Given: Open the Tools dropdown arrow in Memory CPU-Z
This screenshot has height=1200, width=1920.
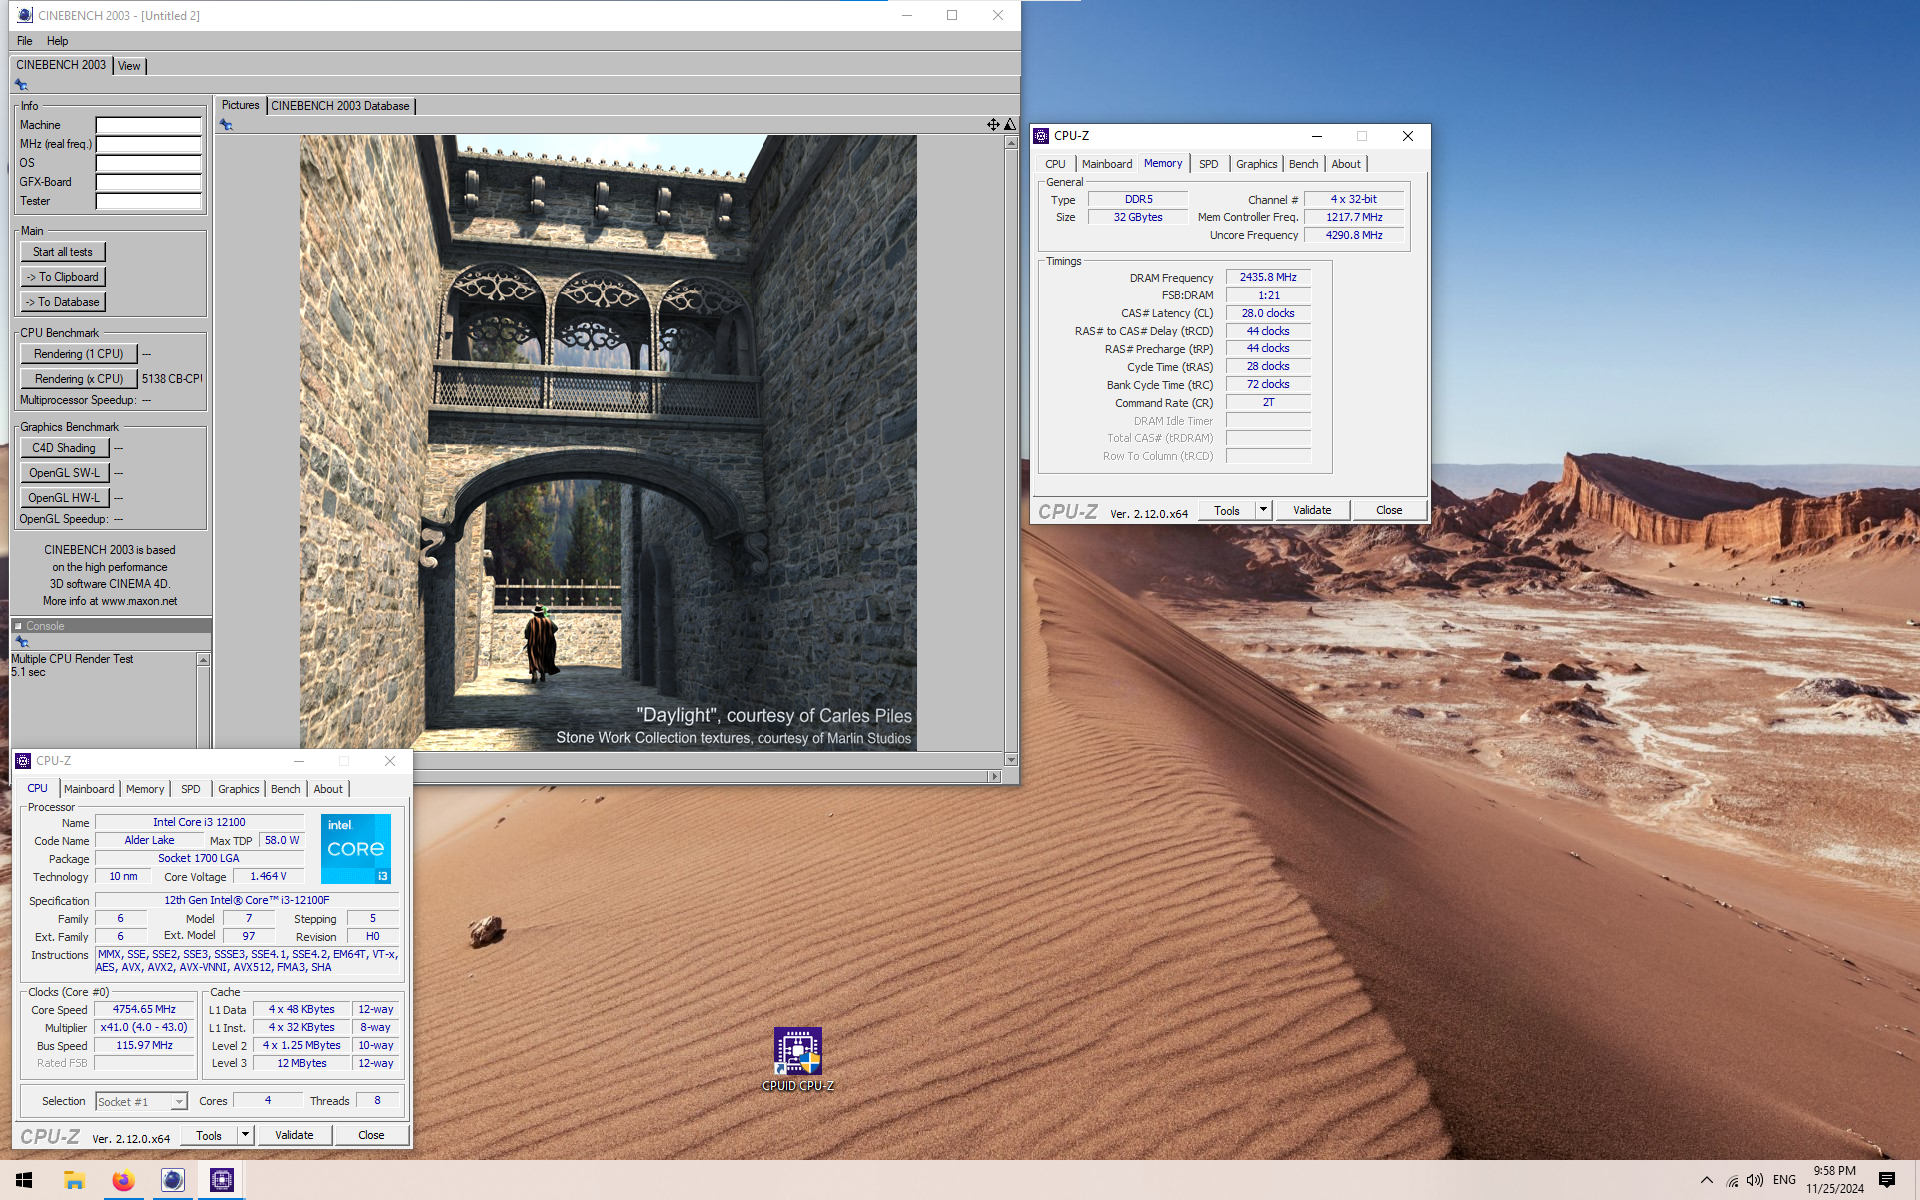Looking at the screenshot, I should pyautogui.click(x=1263, y=510).
